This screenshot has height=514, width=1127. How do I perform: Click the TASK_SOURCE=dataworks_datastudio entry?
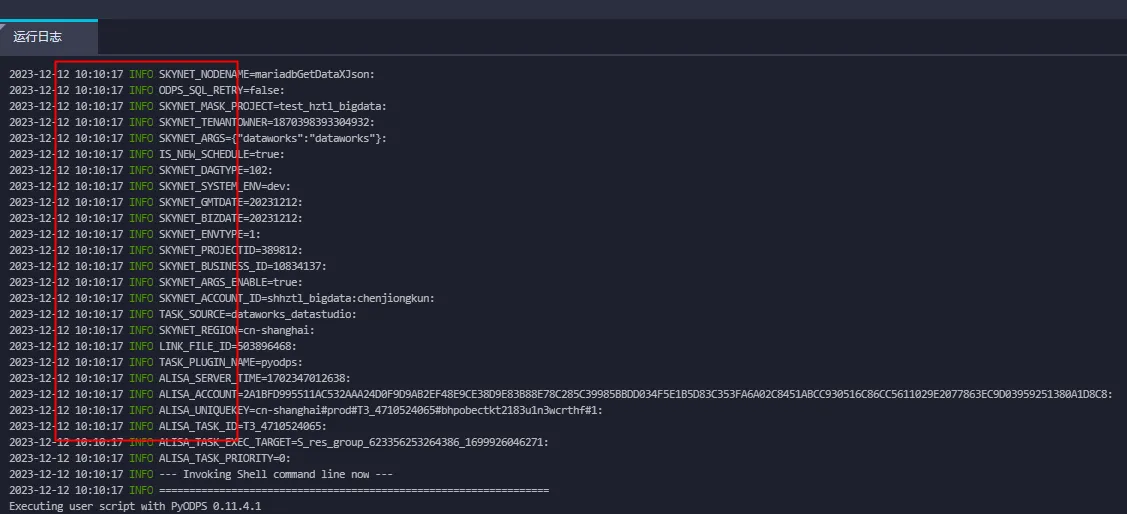257,314
